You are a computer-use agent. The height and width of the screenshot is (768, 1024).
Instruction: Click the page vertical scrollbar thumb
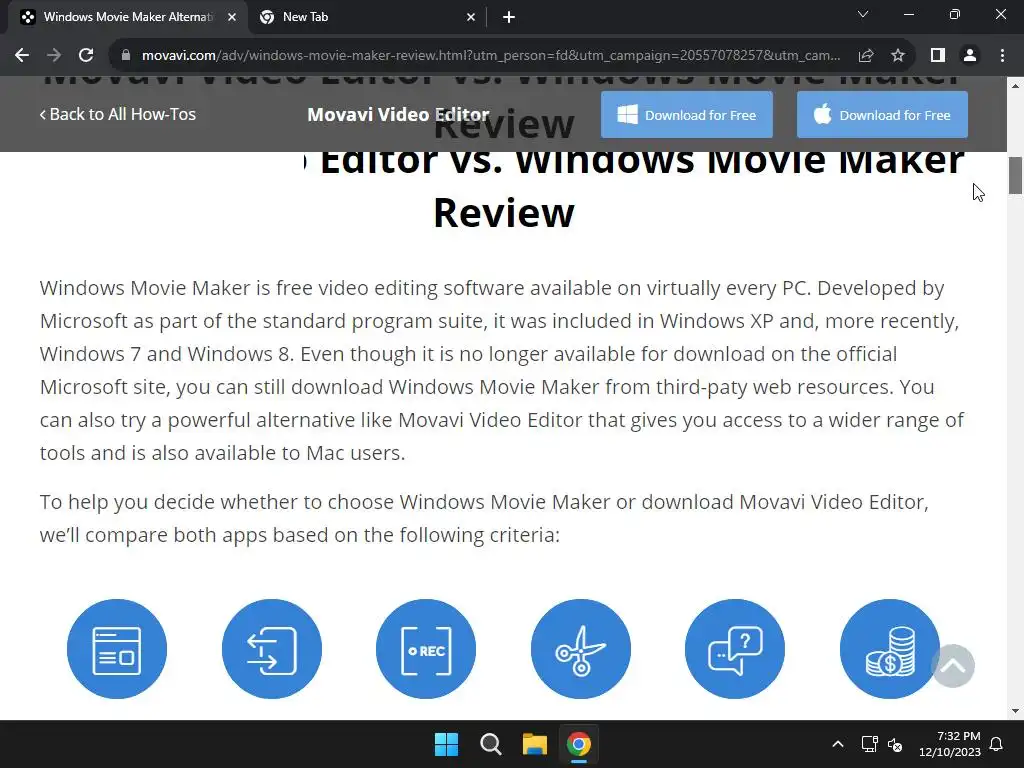(1015, 176)
